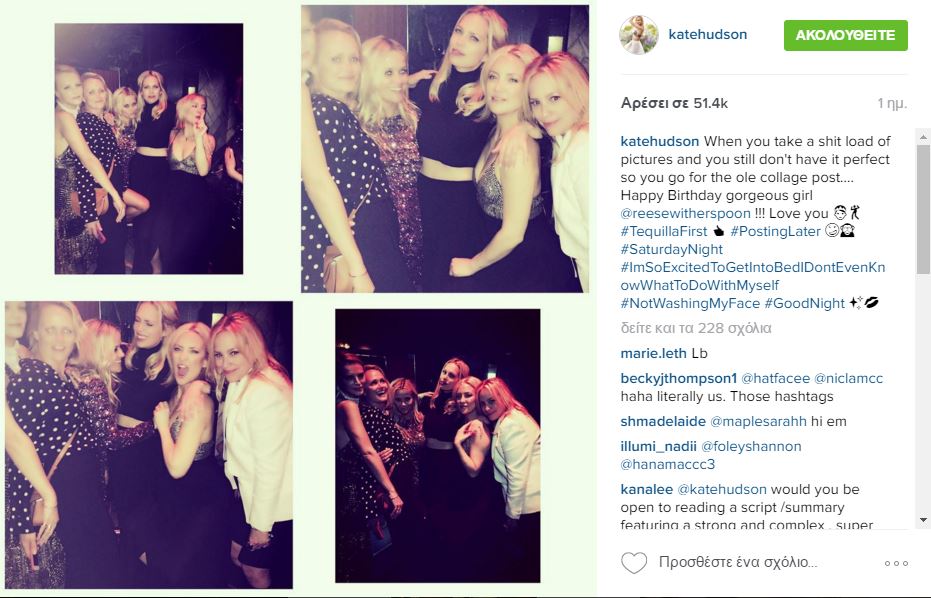The image size is (931, 598).
Task: Open marie.leth commenter profile
Action: tap(653, 353)
